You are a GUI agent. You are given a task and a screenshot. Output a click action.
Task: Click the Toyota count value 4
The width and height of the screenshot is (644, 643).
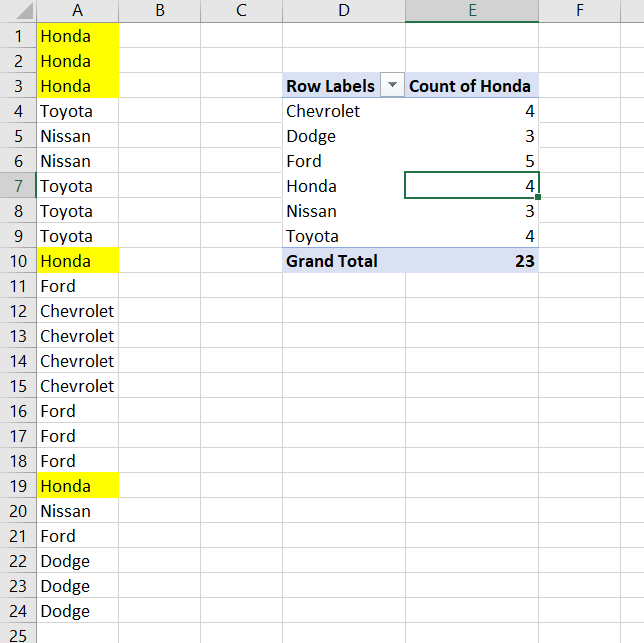click(472, 236)
